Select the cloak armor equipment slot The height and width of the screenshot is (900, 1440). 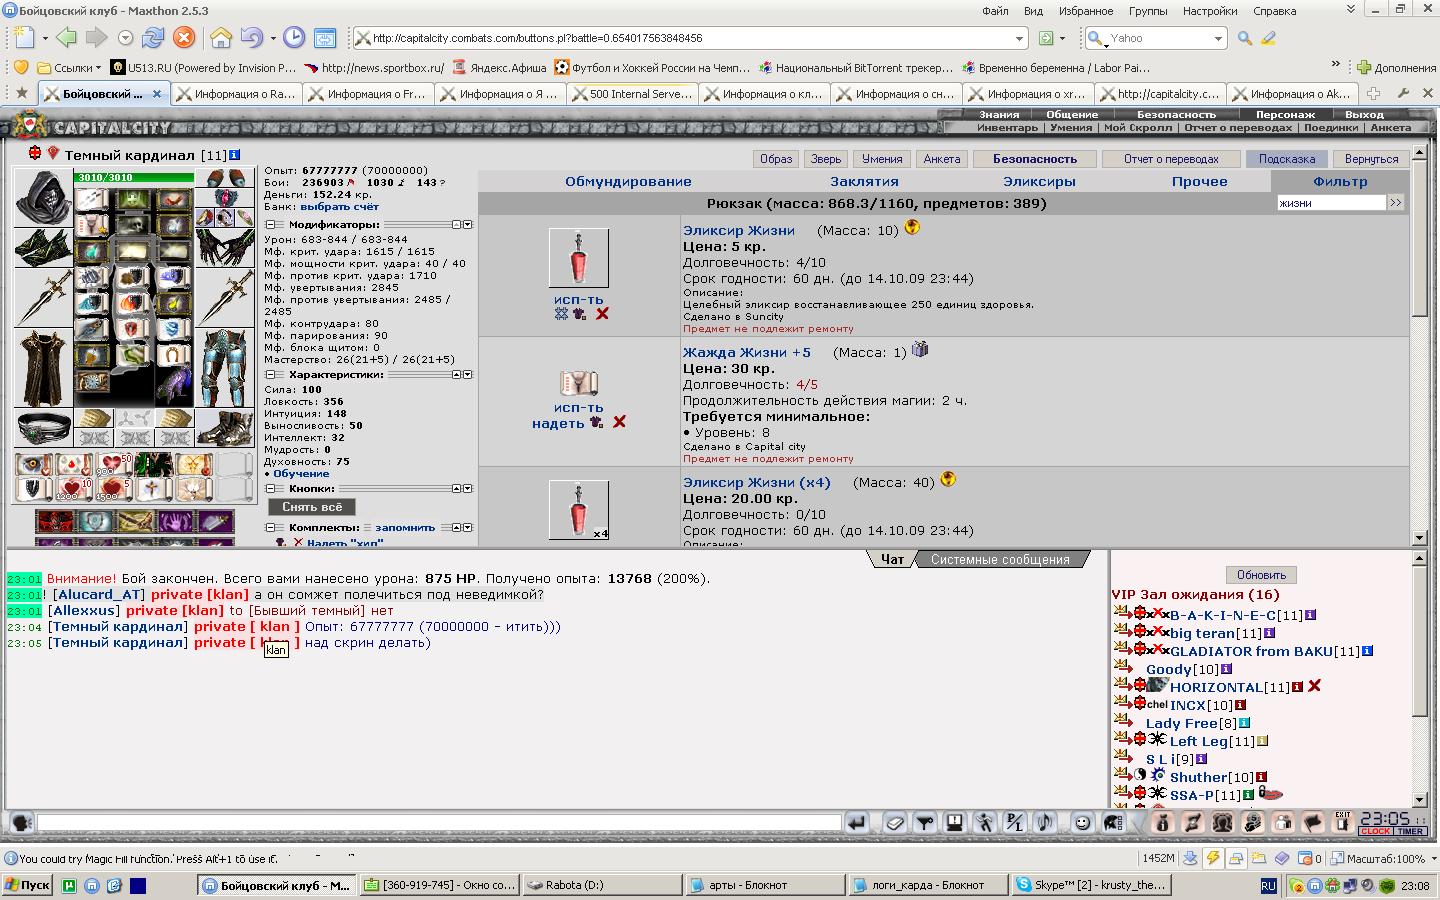[x=42, y=368]
